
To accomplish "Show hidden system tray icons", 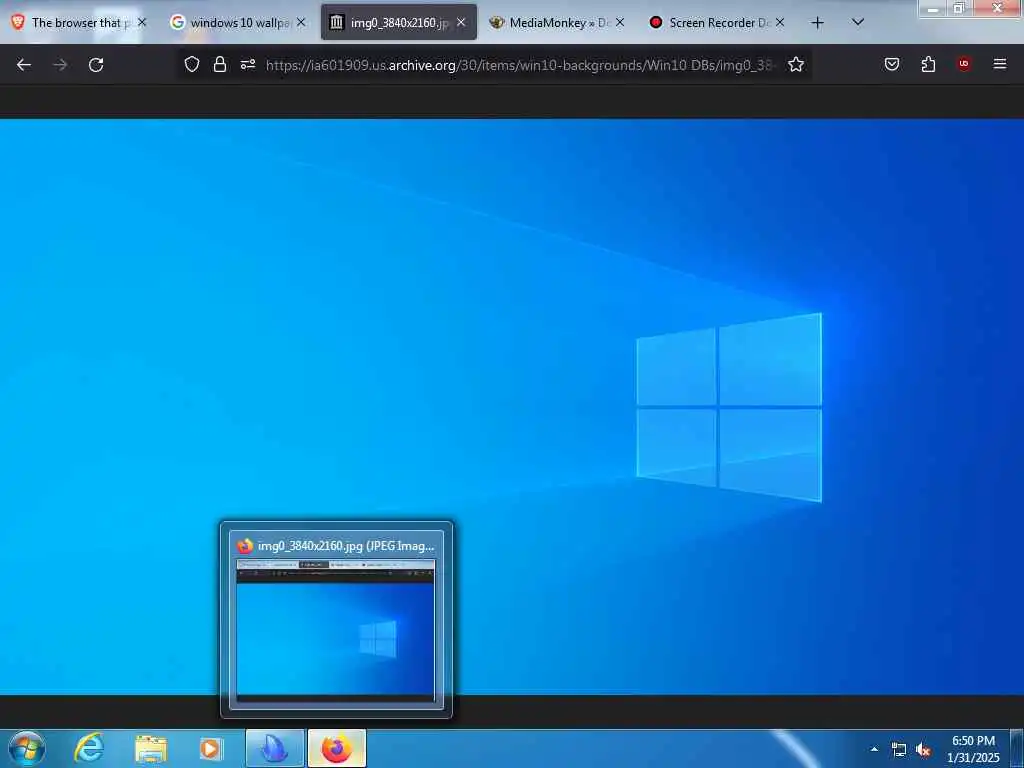I will 874,750.
